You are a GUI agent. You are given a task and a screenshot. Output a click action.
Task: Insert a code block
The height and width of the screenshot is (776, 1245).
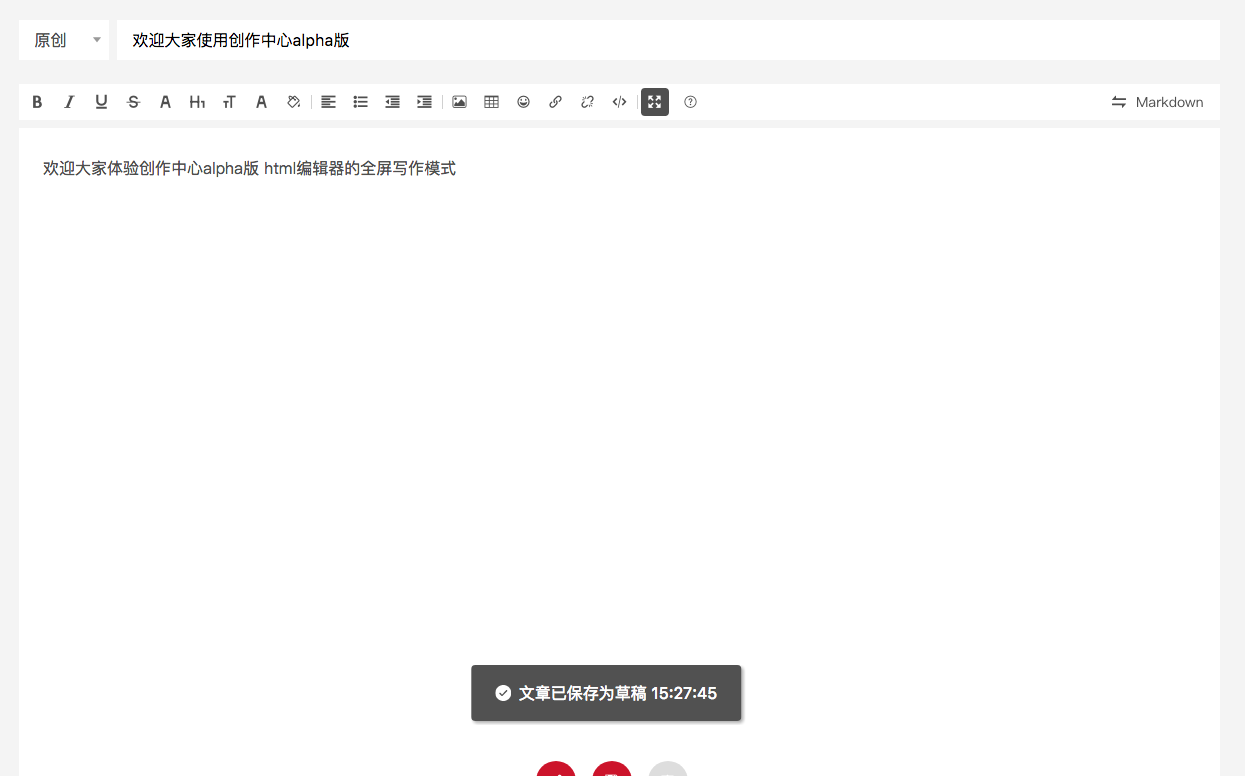click(619, 102)
